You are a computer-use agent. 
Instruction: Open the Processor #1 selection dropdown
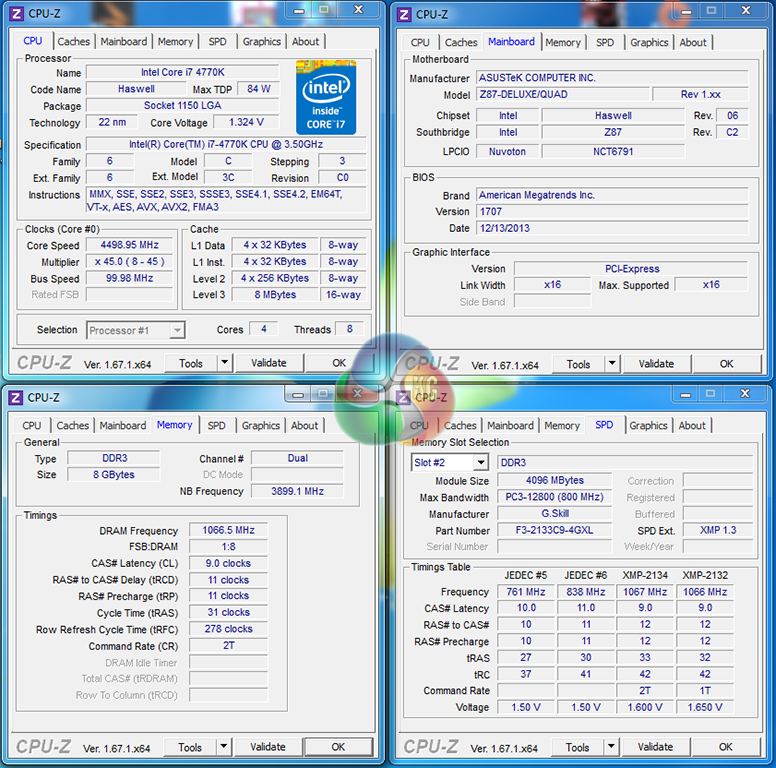[177, 330]
